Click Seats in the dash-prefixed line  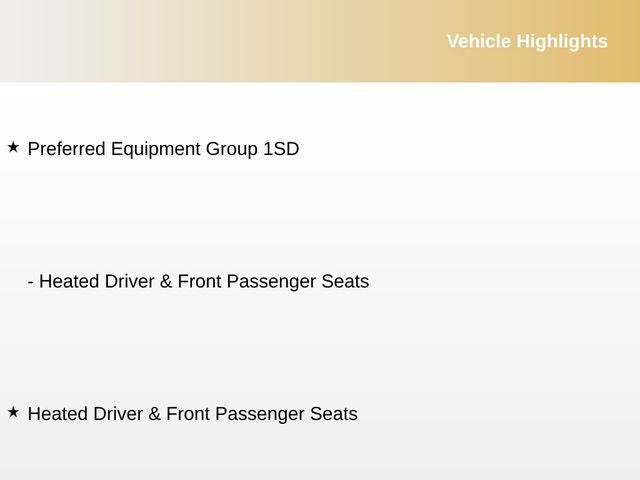pyautogui.click(x=346, y=282)
